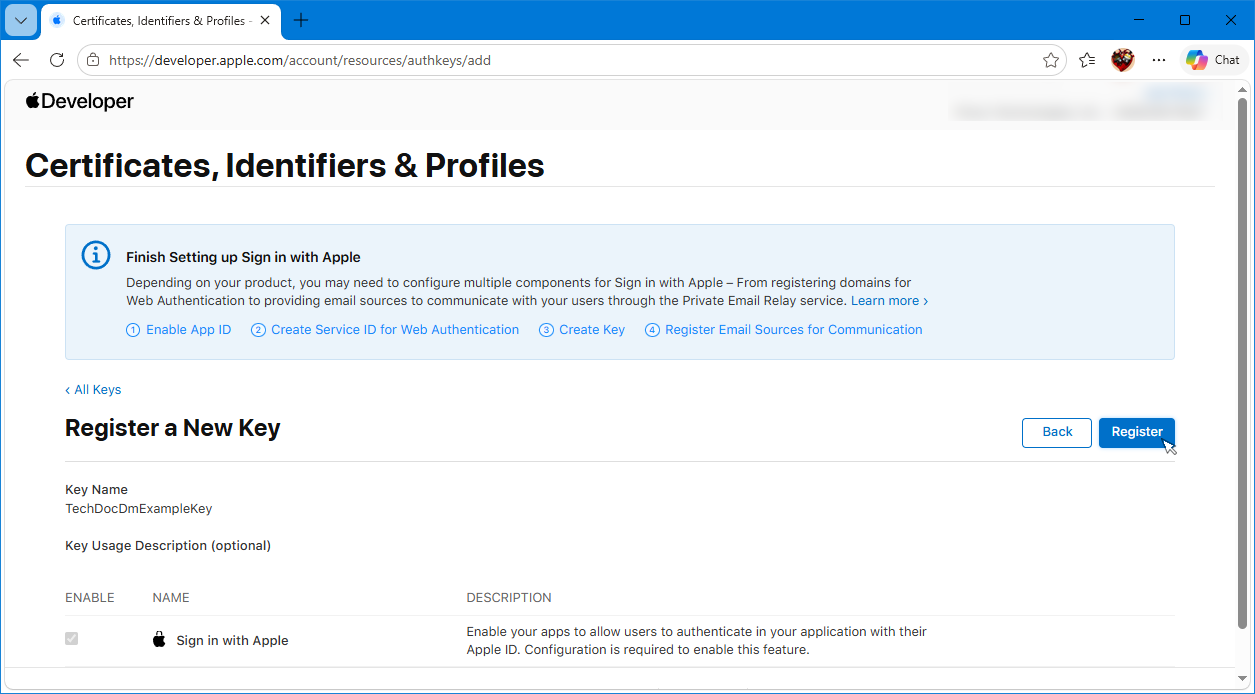Click the DESCRIPTION column header
Screen dimensions: 1255x694
tap(509, 598)
